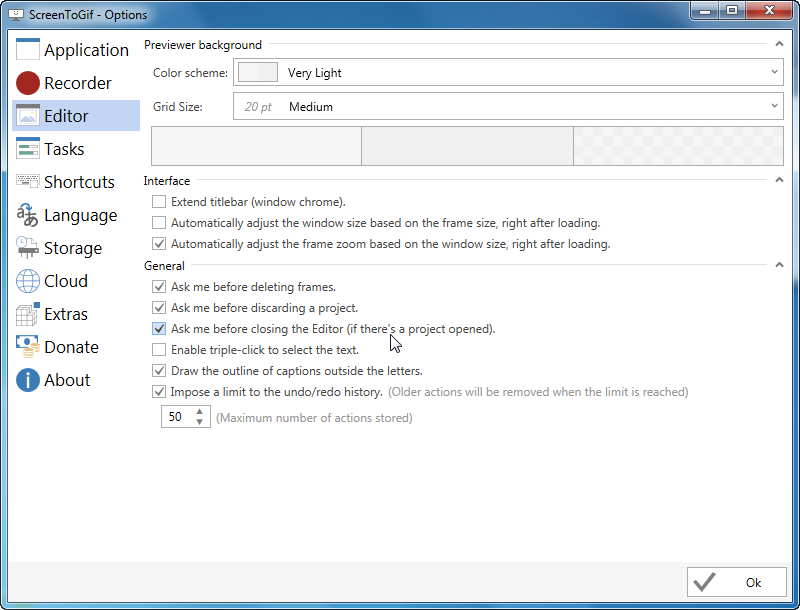Image resolution: width=800 pixels, height=610 pixels.
Task: Decrease the maximum actions stored value
Action: [x=199, y=422]
